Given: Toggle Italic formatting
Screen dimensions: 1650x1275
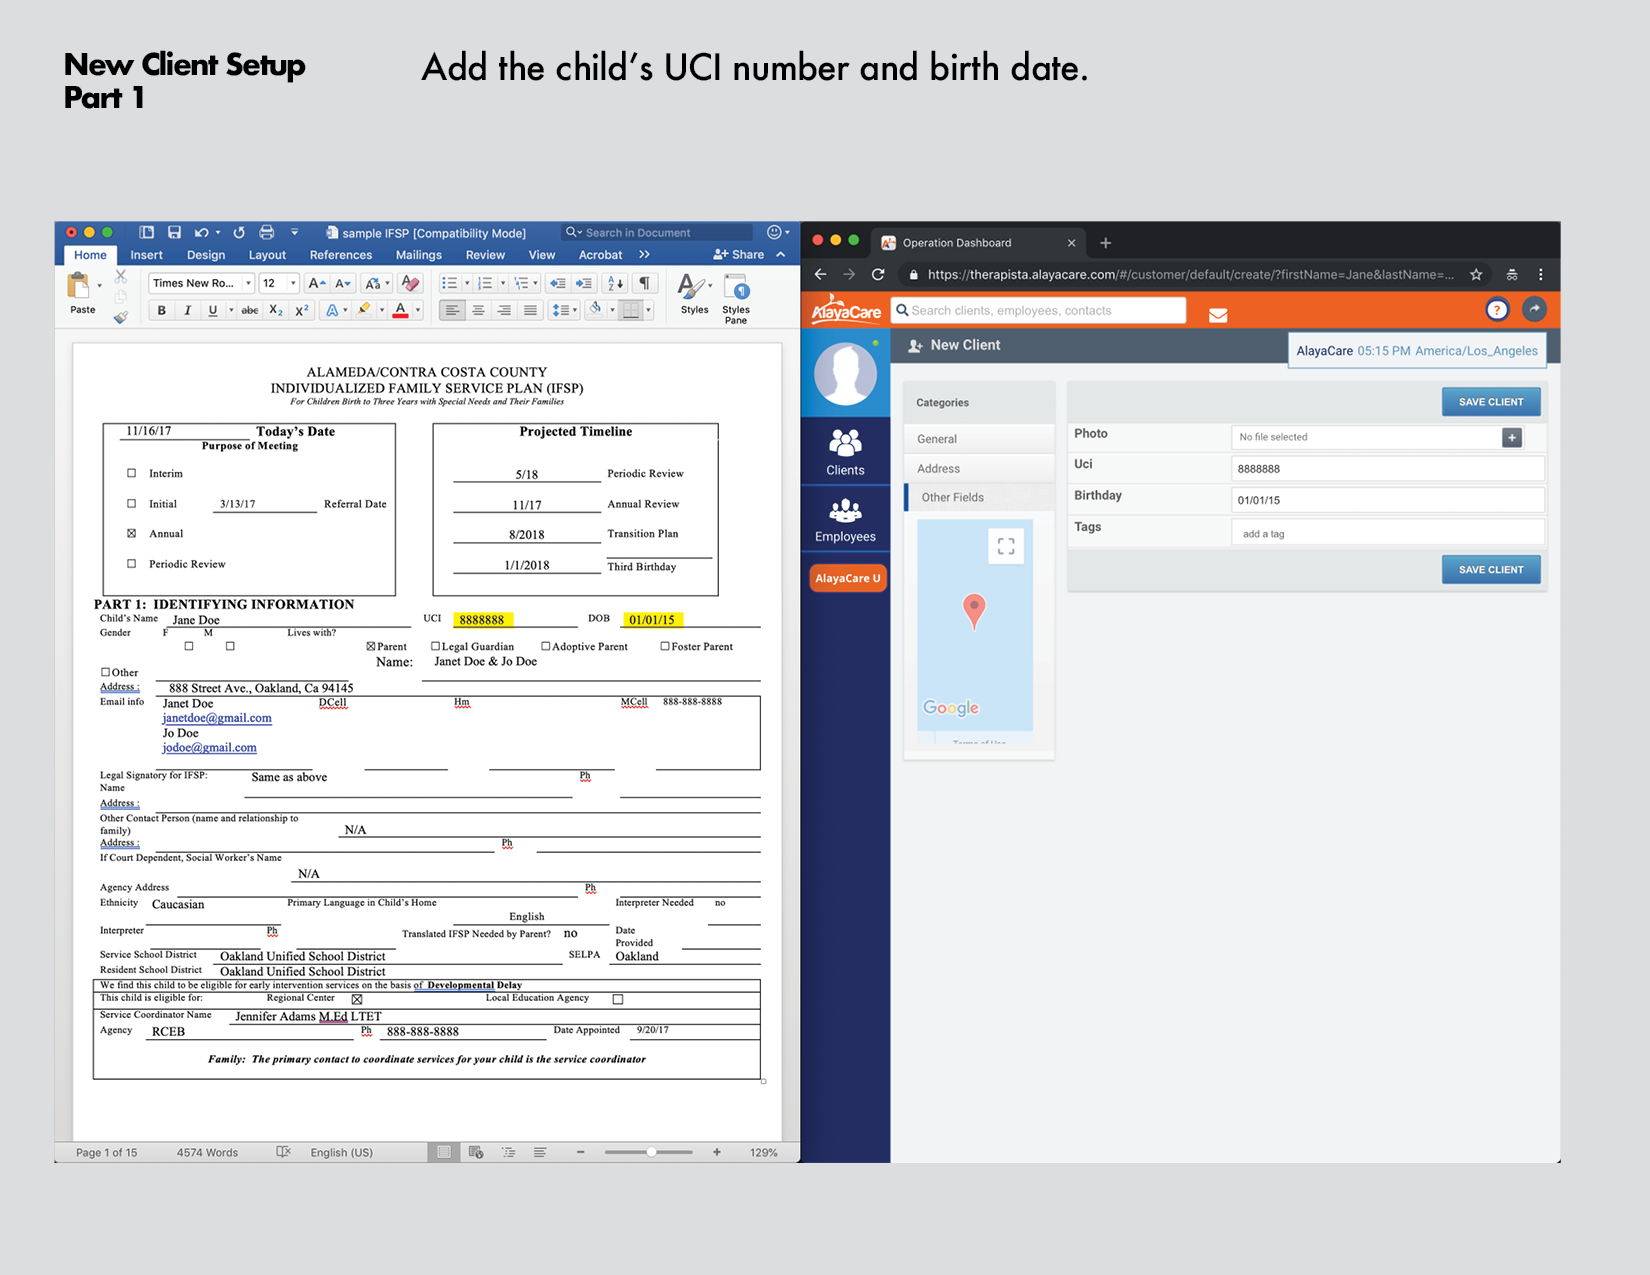Looking at the screenshot, I should (x=187, y=310).
